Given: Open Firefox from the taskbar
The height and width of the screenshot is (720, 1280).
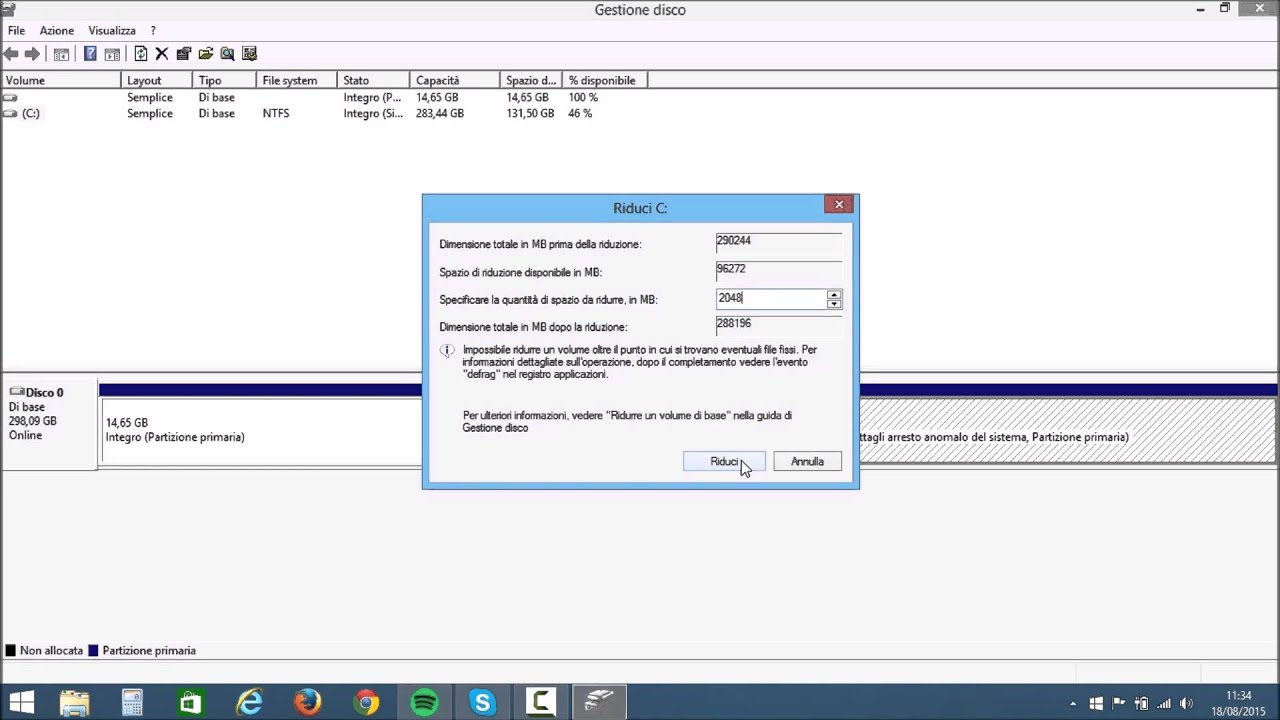Looking at the screenshot, I should tap(307, 703).
